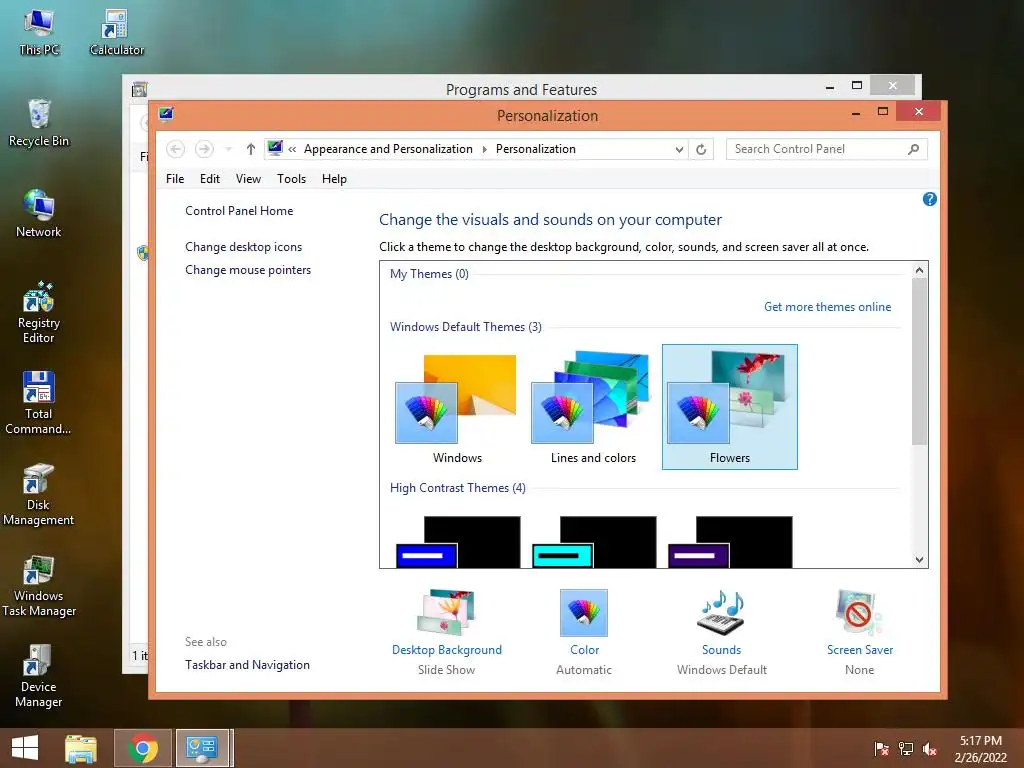Select the purple high contrast theme

(x=730, y=541)
